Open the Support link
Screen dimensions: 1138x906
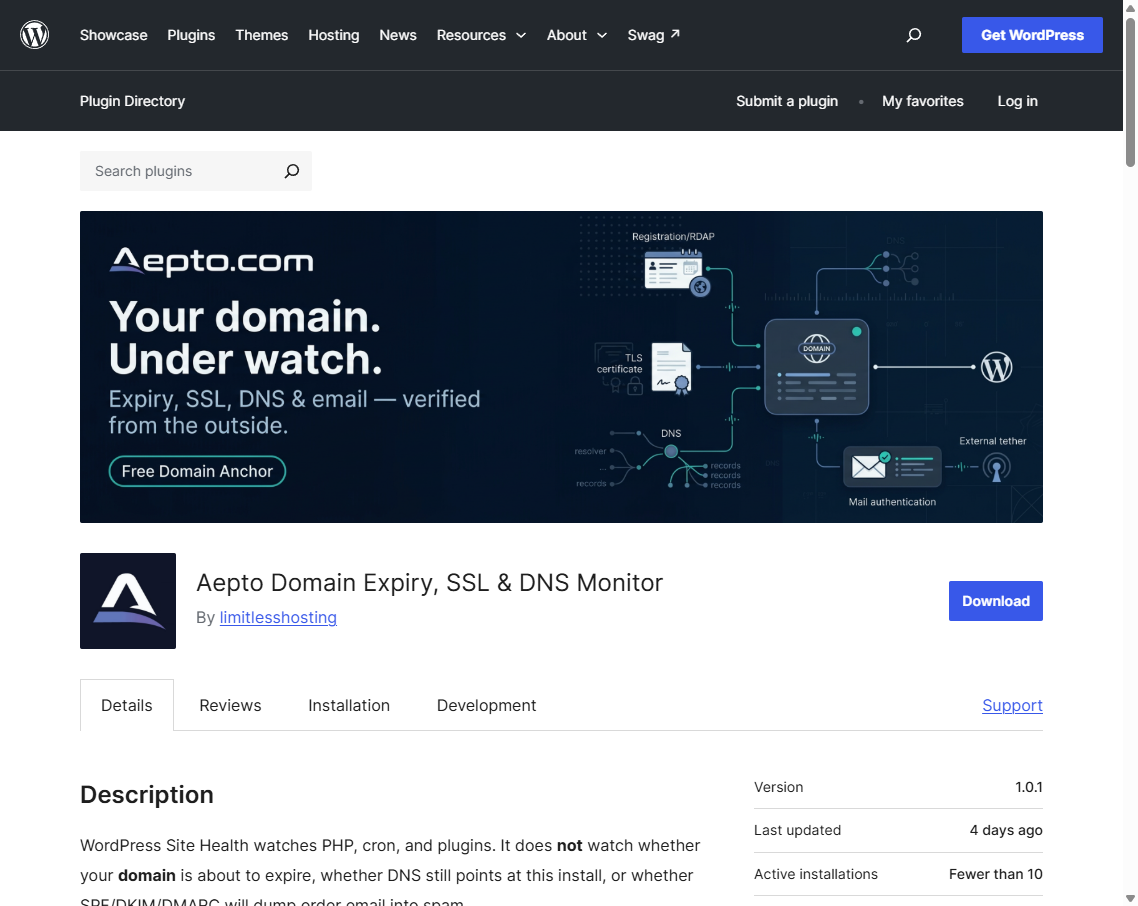(1012, 705)
